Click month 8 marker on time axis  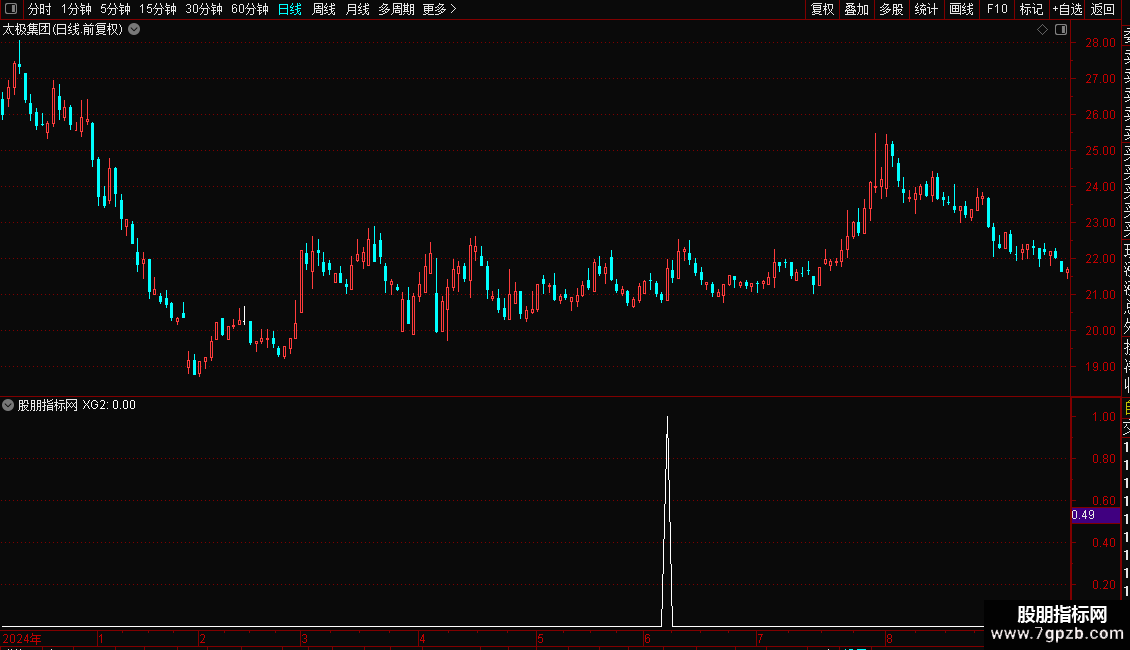click(889, 639)
